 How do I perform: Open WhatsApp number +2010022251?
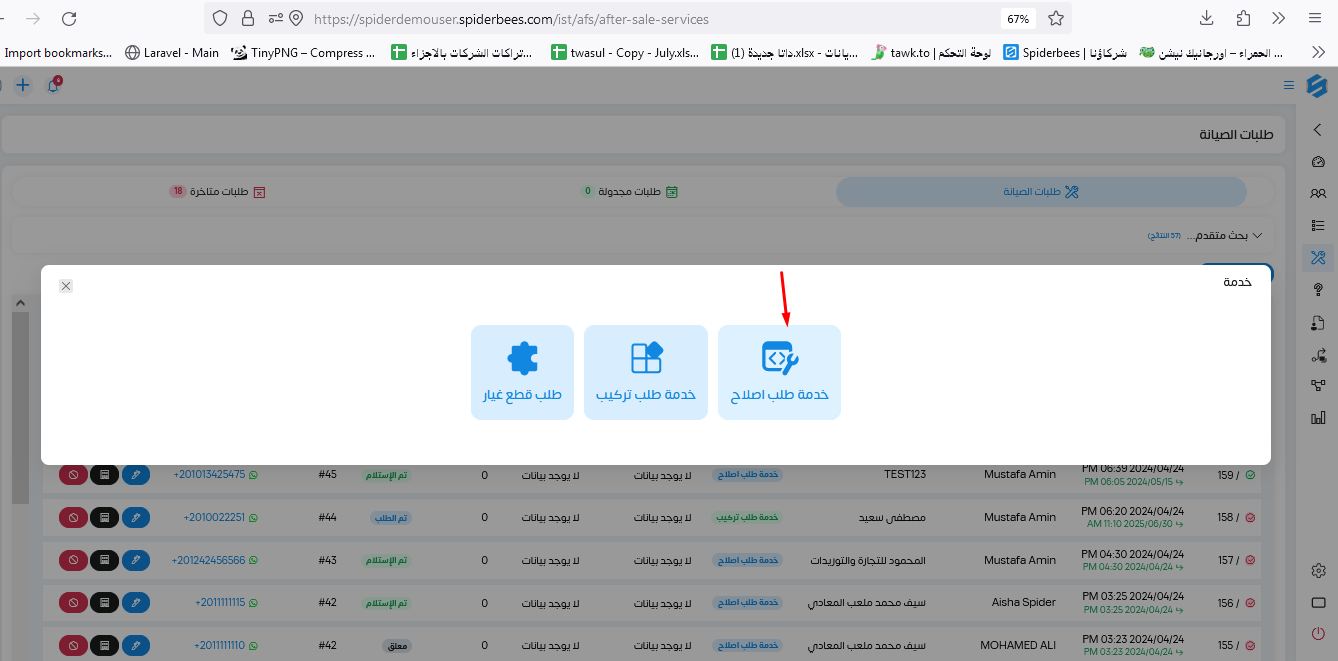(220, 517)
